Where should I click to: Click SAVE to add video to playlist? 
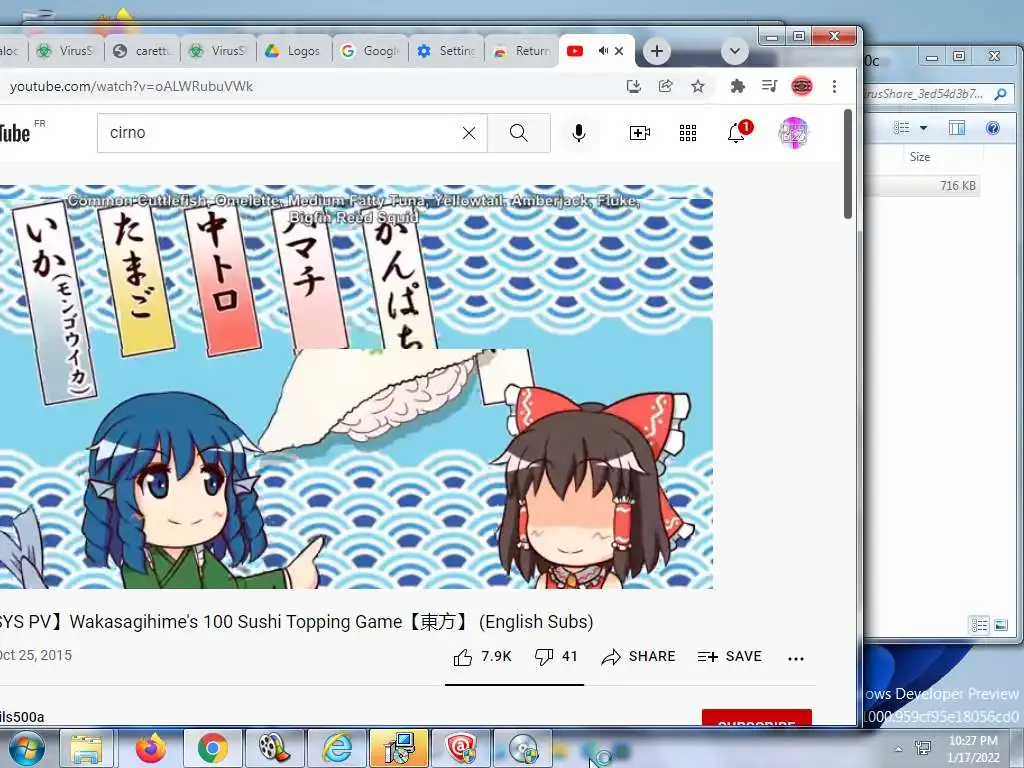(x=729, y=656)
